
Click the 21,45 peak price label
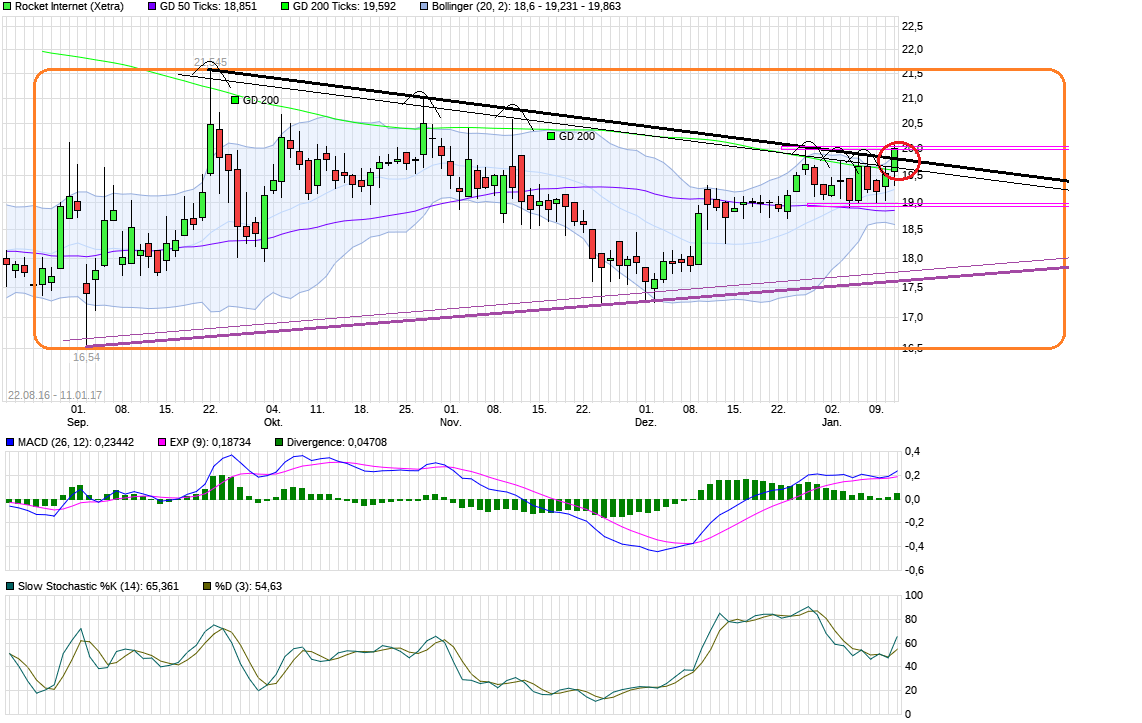coord(211,60)
